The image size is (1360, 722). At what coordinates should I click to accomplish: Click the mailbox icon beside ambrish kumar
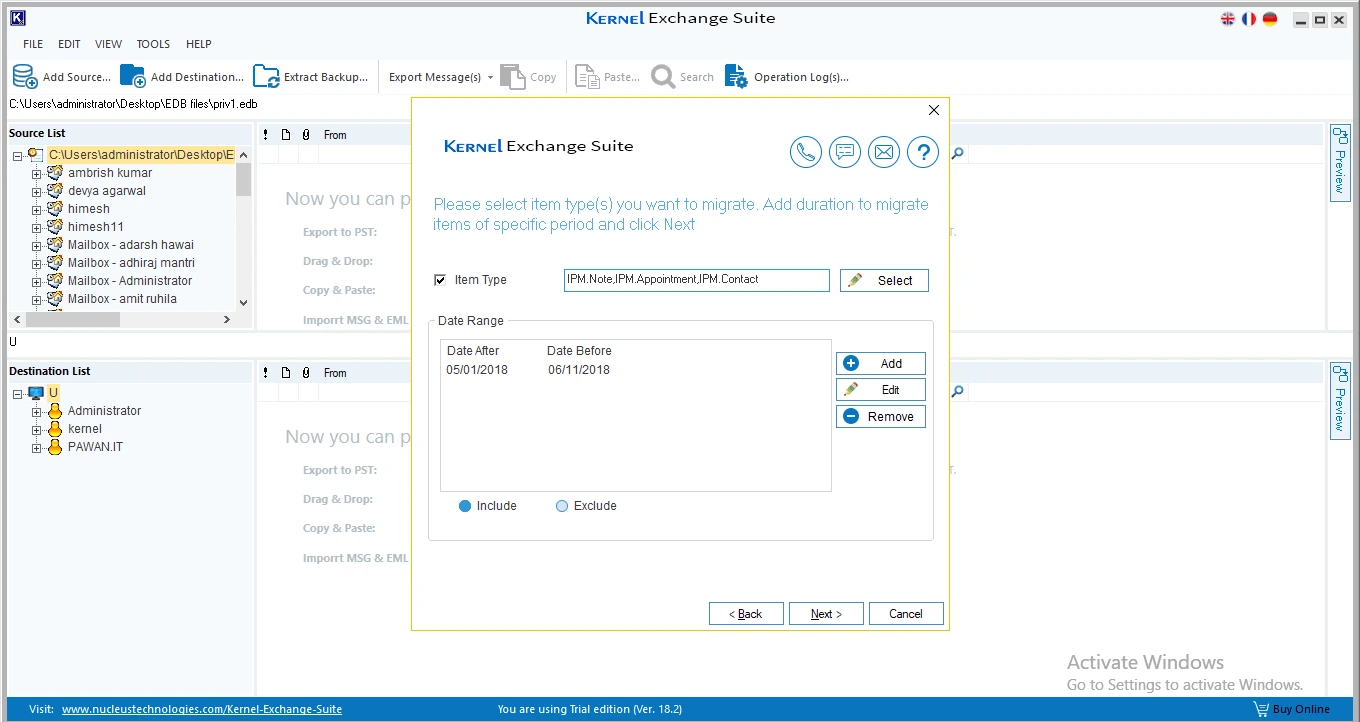[55, 173]
